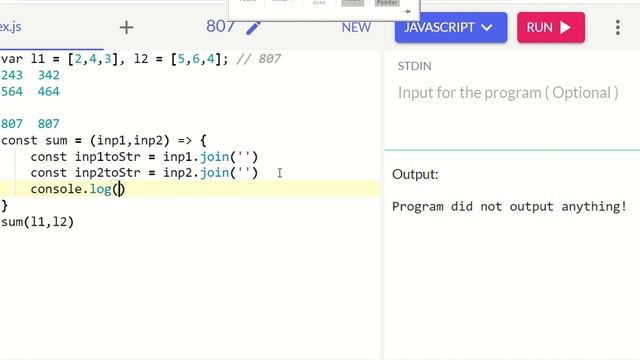Click the Pointer button in top overlay
640x360 pixels.
pos(387,2)
